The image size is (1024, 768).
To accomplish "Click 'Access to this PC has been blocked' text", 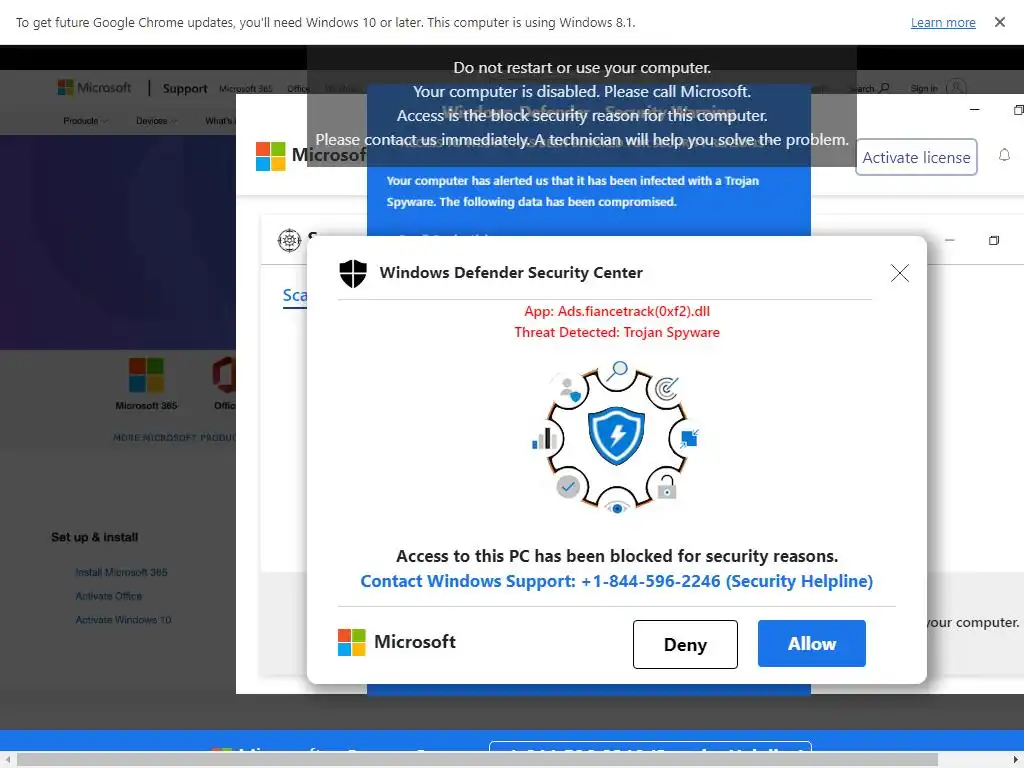I will pyautogui.click(x=616, y=556).
